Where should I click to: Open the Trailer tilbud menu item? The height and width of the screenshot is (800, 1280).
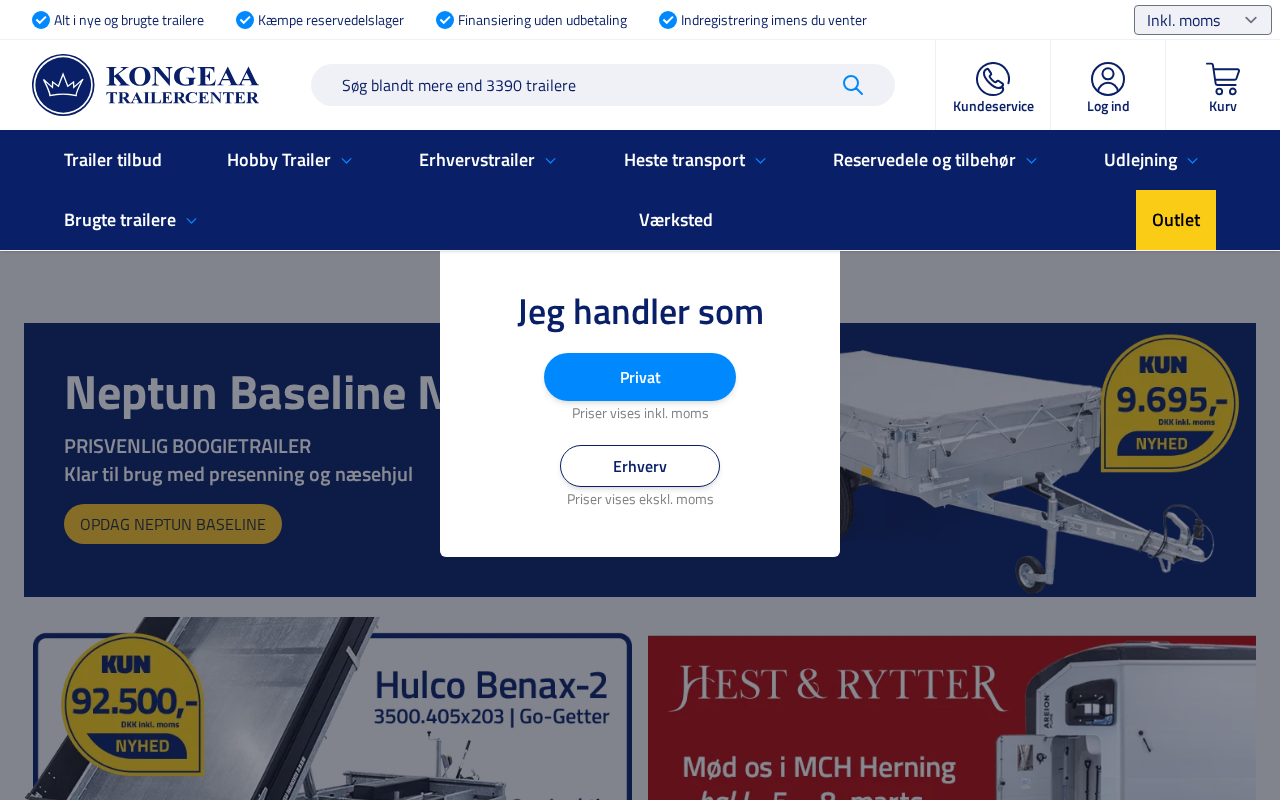pyautogui.click(x=113, y=160)
